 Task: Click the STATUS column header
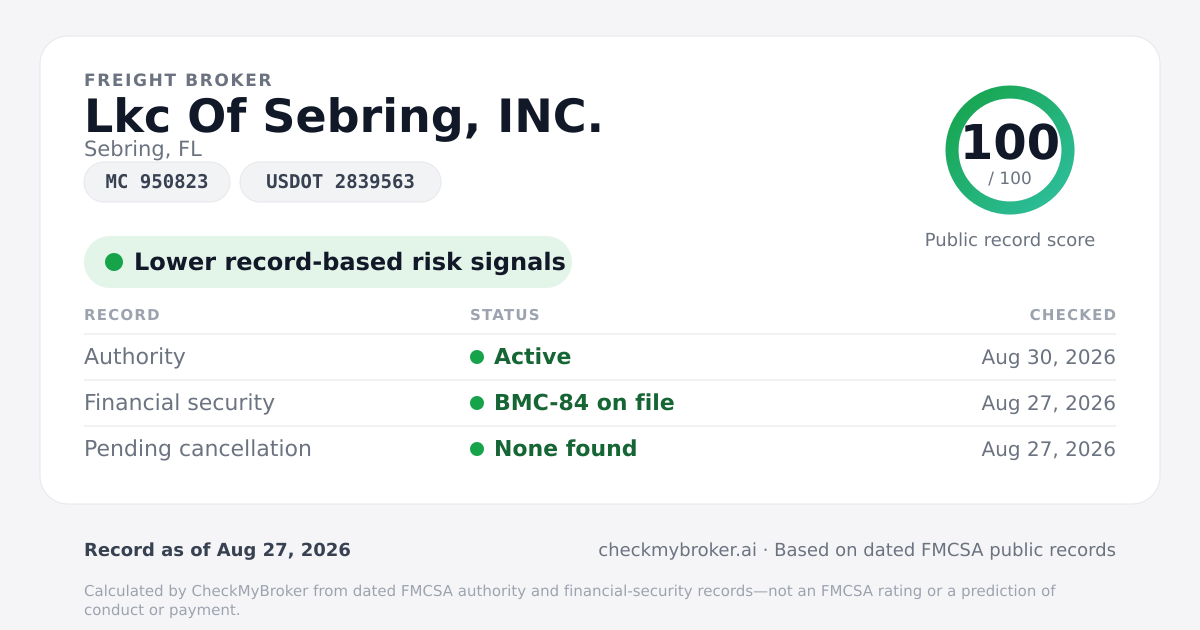coord(505,315)
